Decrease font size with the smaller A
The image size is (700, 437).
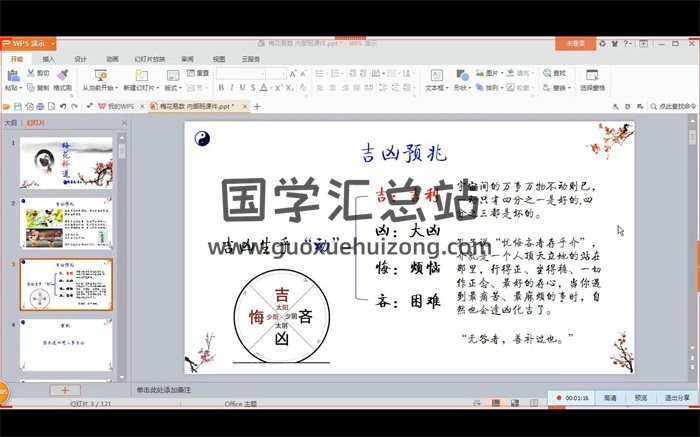[304, 74]
